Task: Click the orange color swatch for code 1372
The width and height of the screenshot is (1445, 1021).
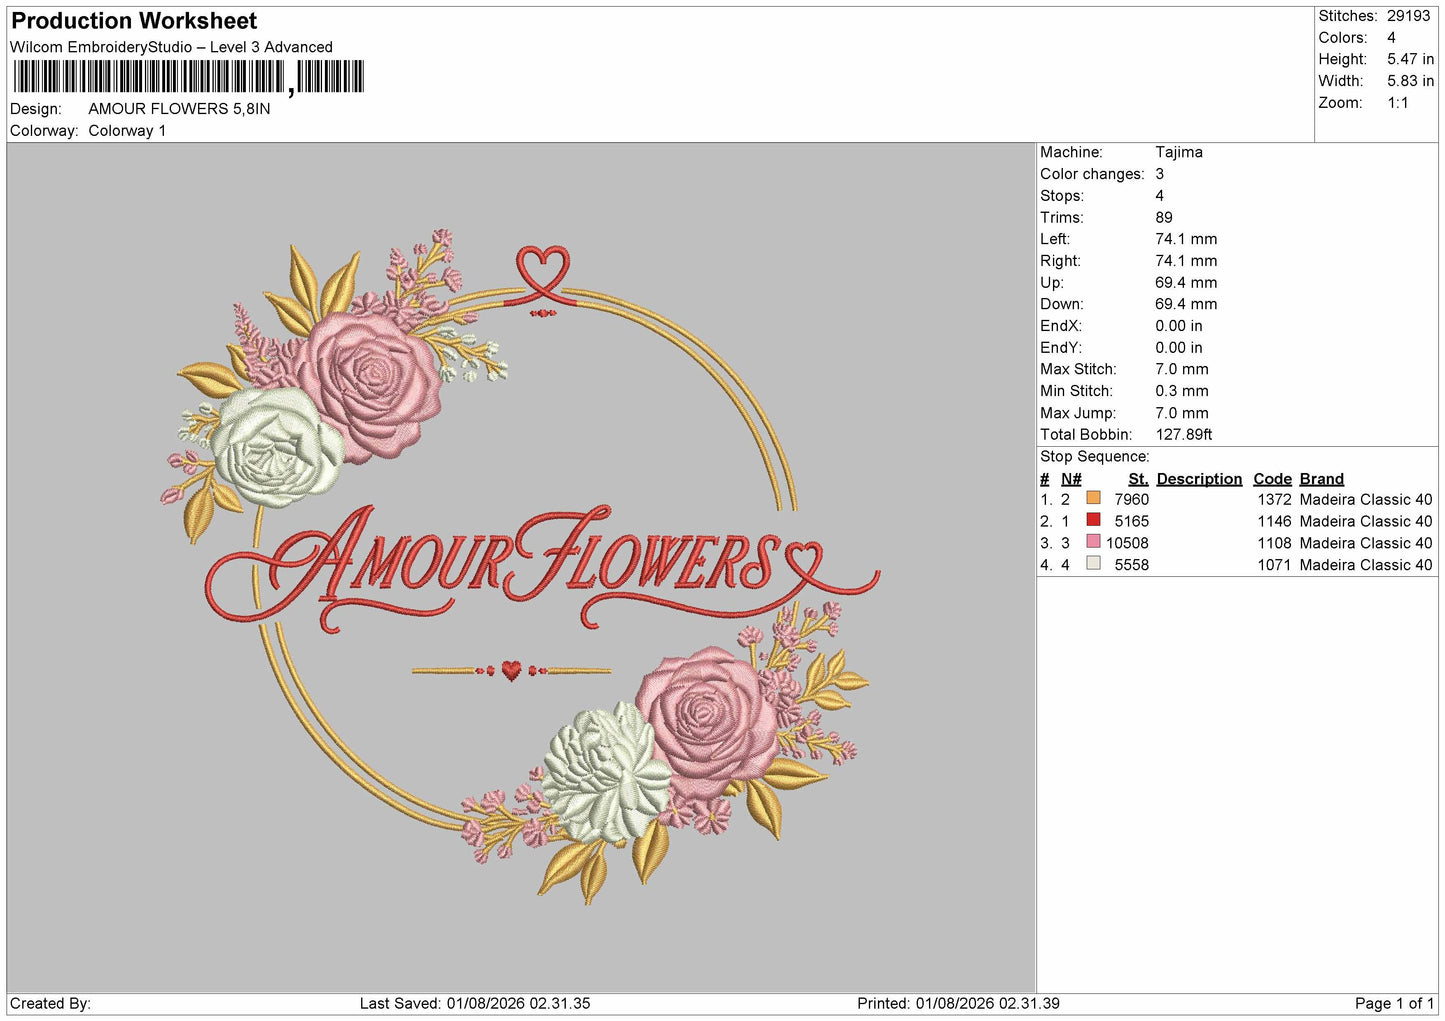Action: (x=1093, y=498)
